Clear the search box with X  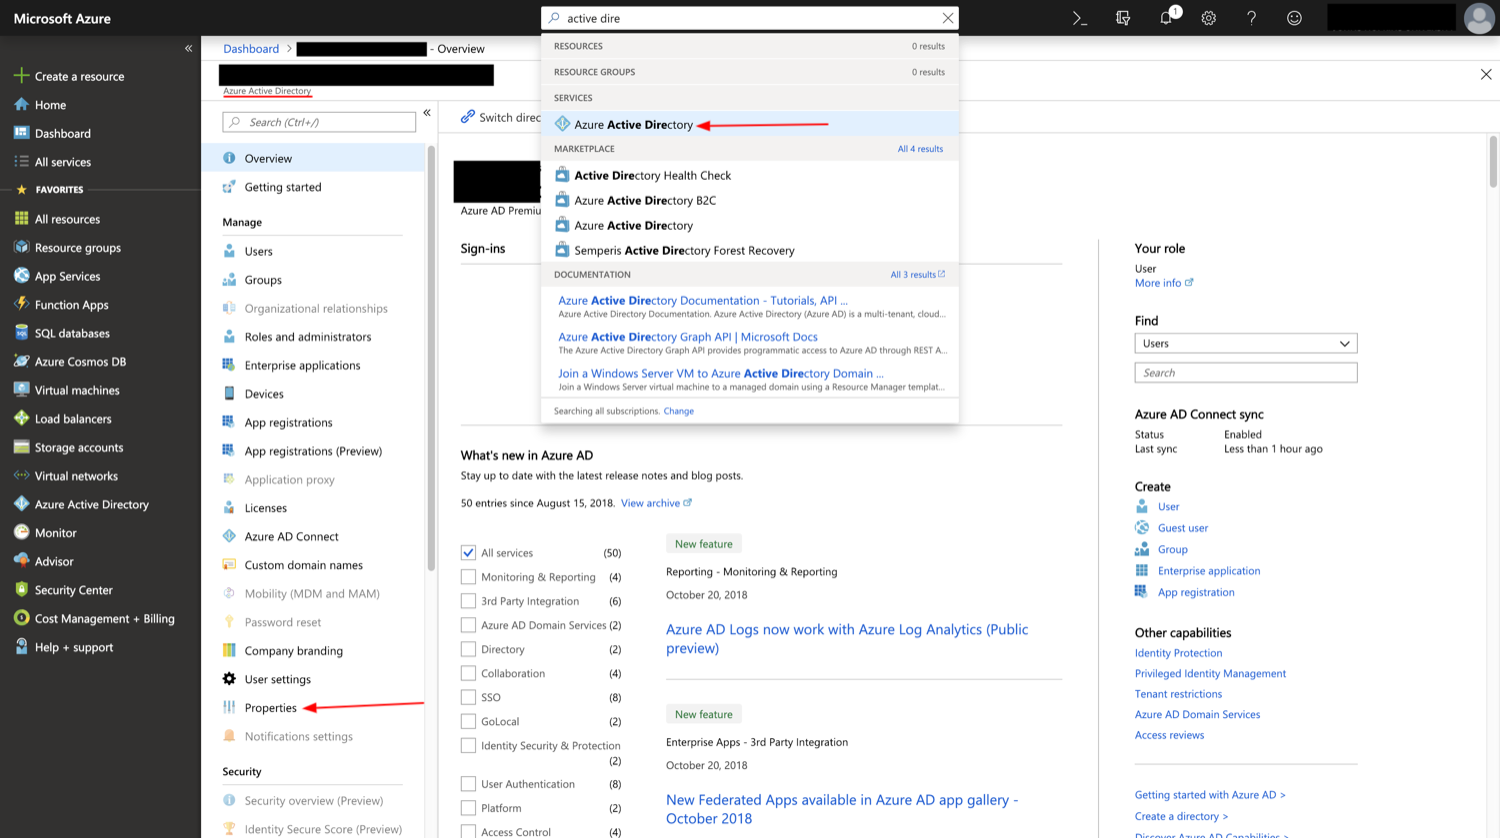pos(947,18)
